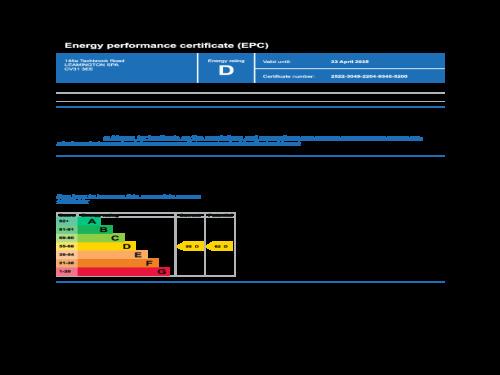Click the current score yellow D arrow
This screenshot has width=500, height=375.
[190, 246]
